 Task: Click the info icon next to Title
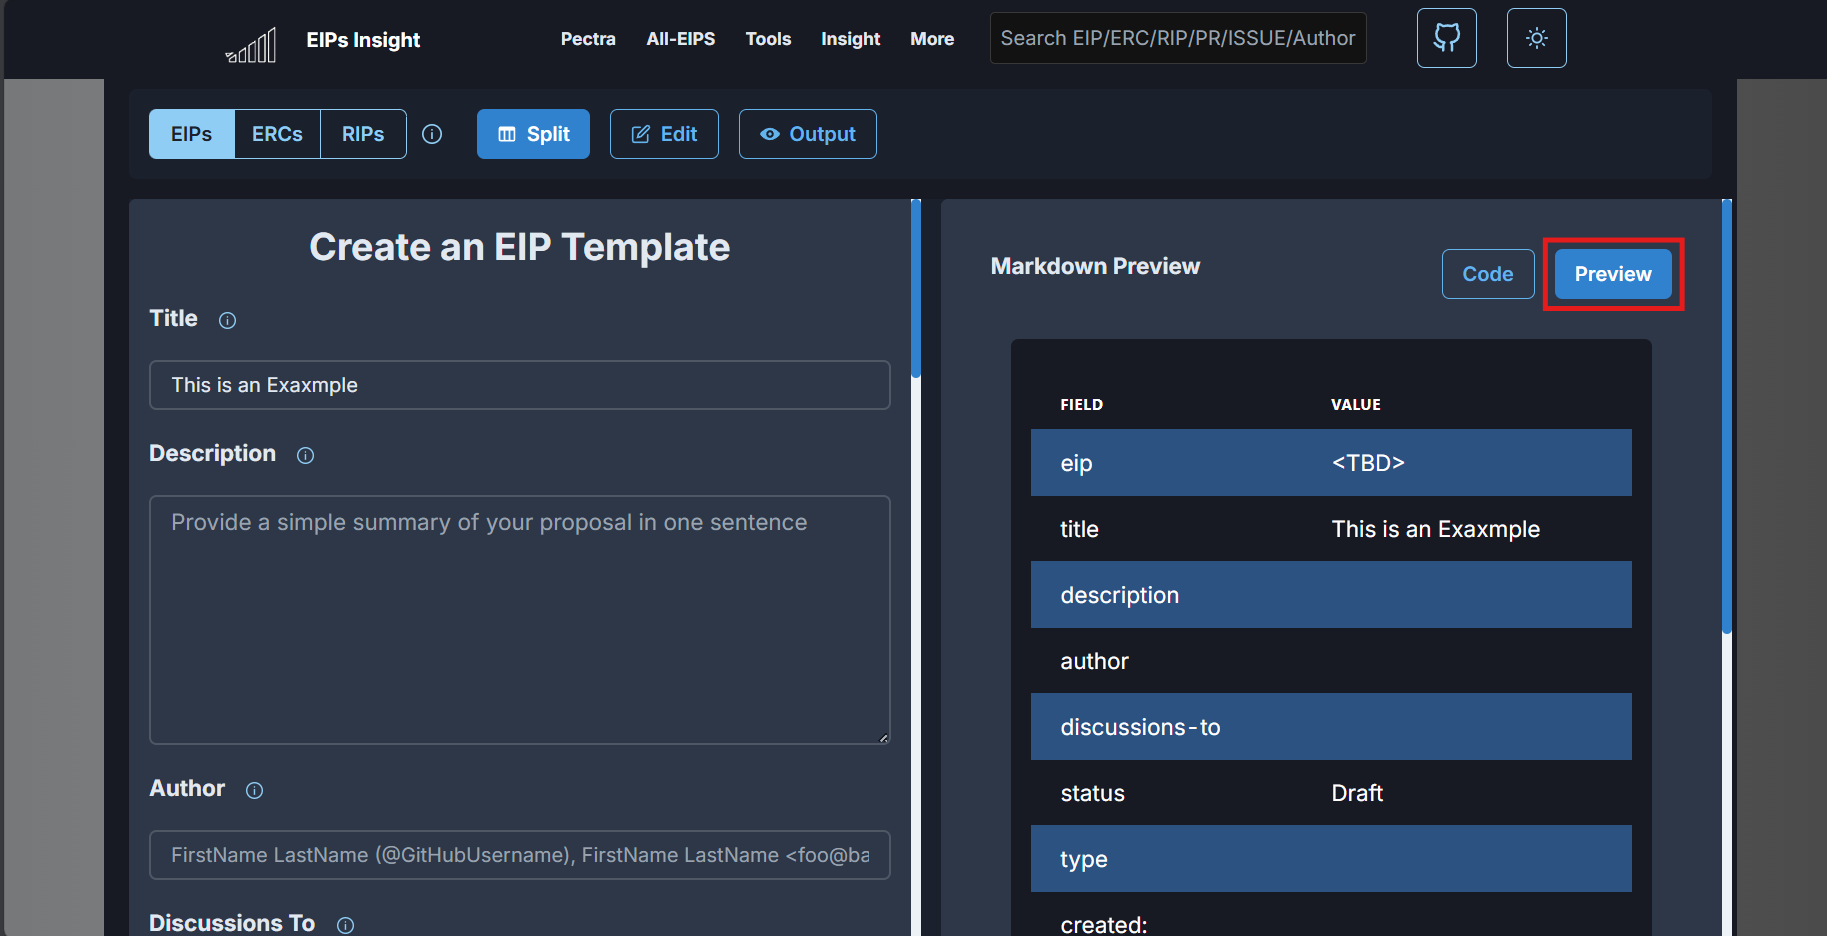(228, 320)
